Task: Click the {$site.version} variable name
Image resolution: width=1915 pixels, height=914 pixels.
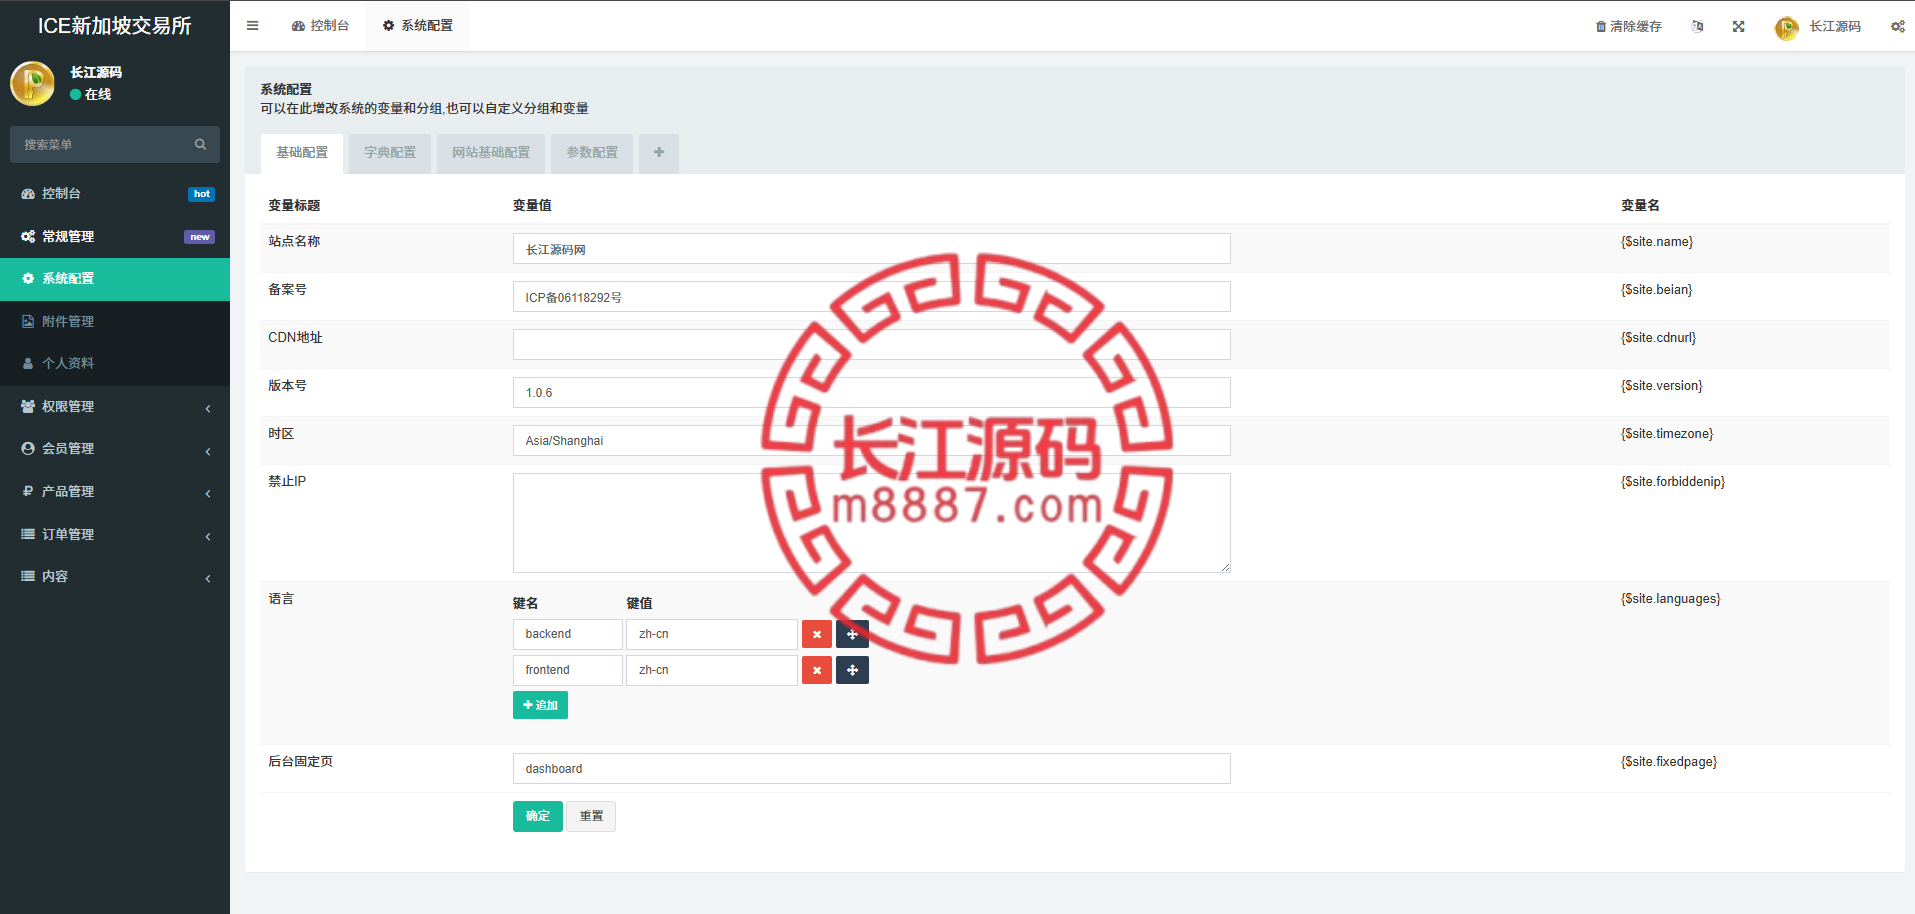Action: (1662, 386)
